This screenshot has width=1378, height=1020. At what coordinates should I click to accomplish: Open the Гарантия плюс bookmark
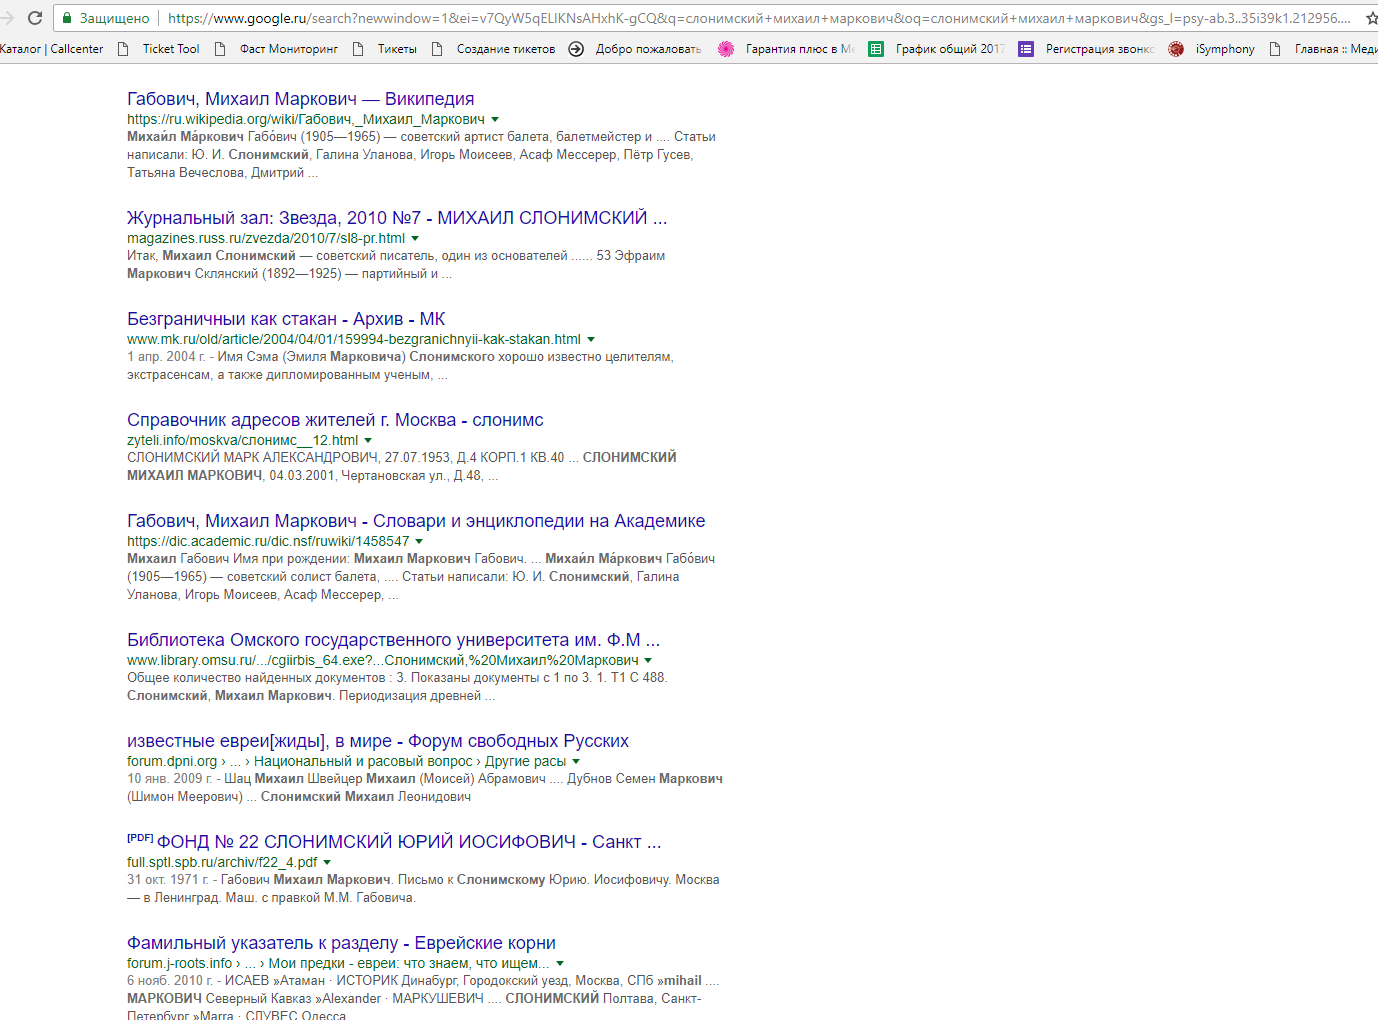tap(786, 49)
